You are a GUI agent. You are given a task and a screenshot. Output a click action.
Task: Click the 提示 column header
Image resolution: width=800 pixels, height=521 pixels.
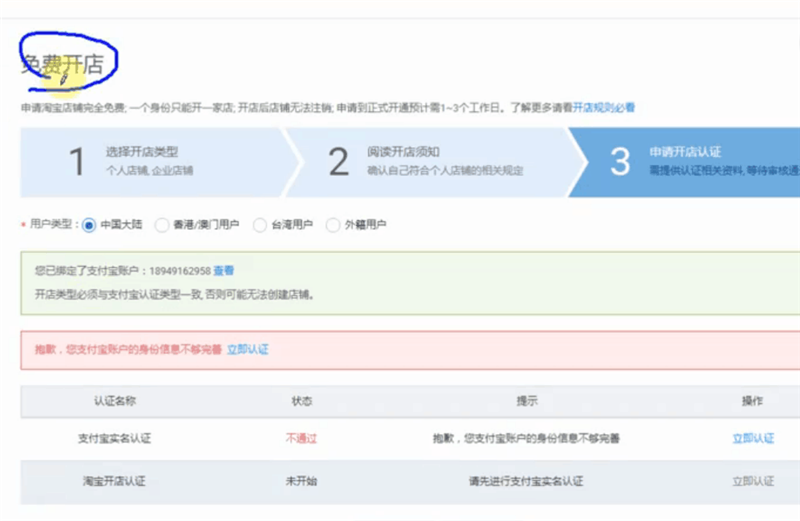click(527, 401)
